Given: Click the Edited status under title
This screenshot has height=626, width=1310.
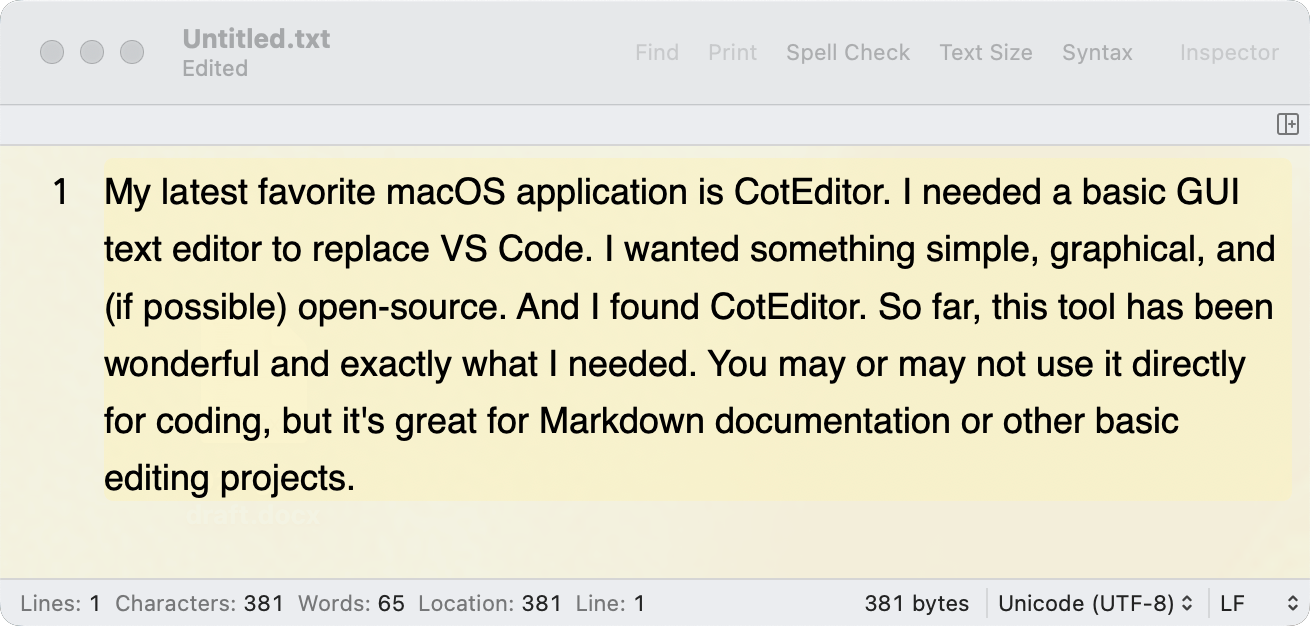Looking at the screenshot, I should tap(215, 69).
